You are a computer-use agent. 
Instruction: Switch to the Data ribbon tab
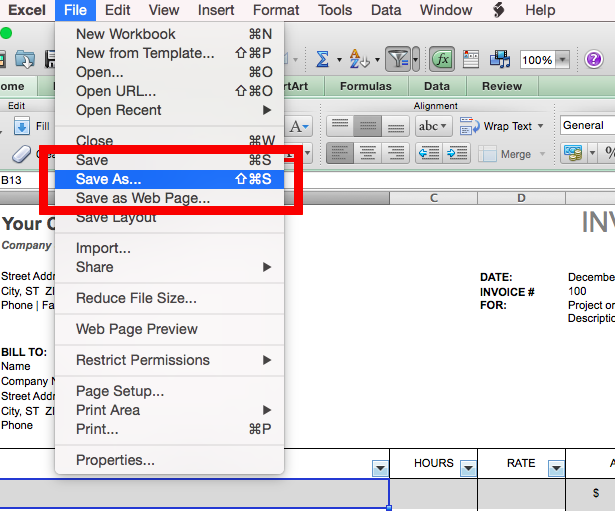[437, 86]
